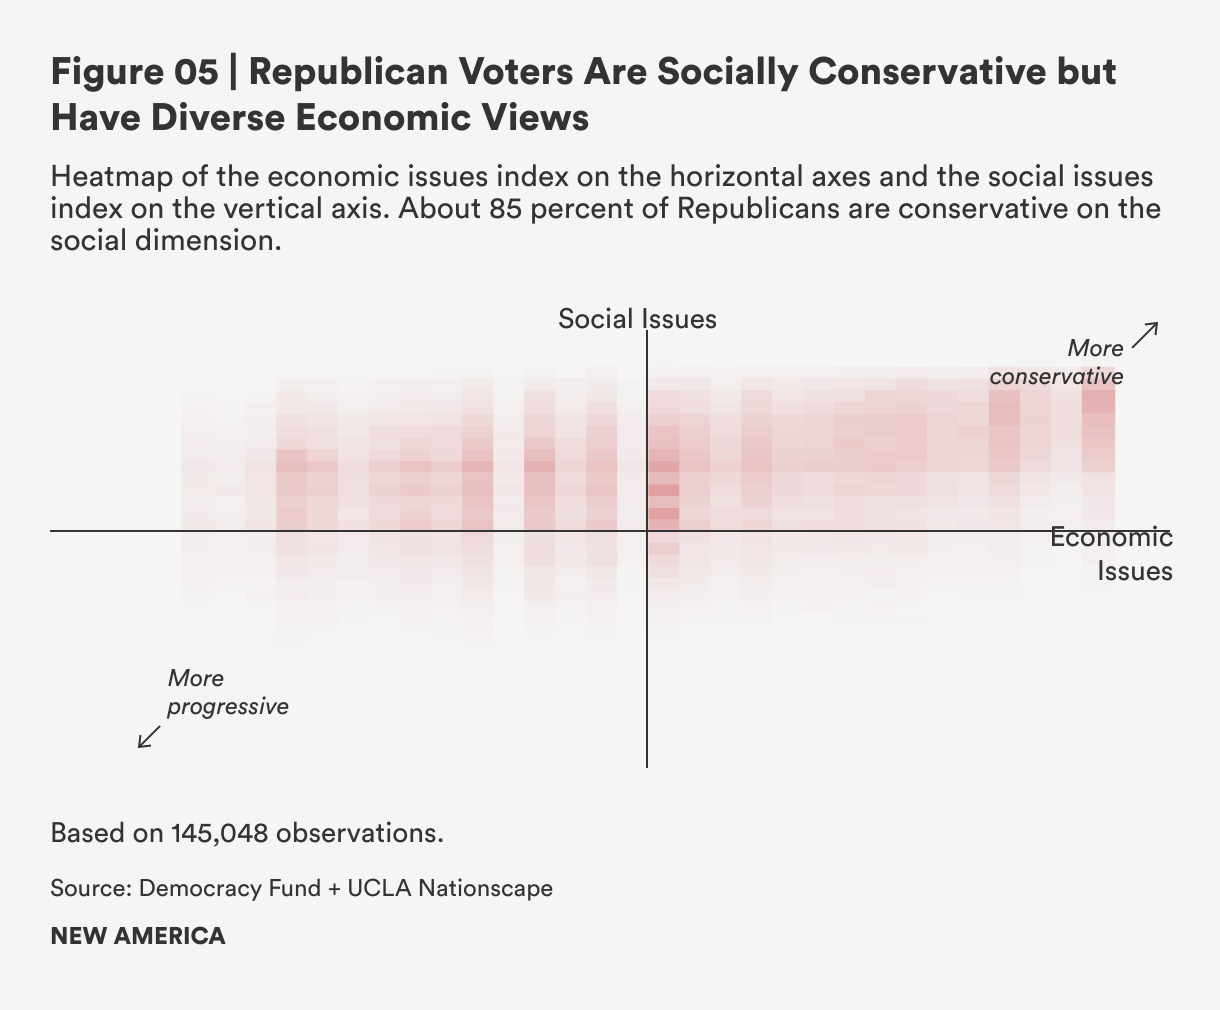Click the "More progressive" annotation text
This screenshot has width=1220, height=1010.
tap(227, 692)
